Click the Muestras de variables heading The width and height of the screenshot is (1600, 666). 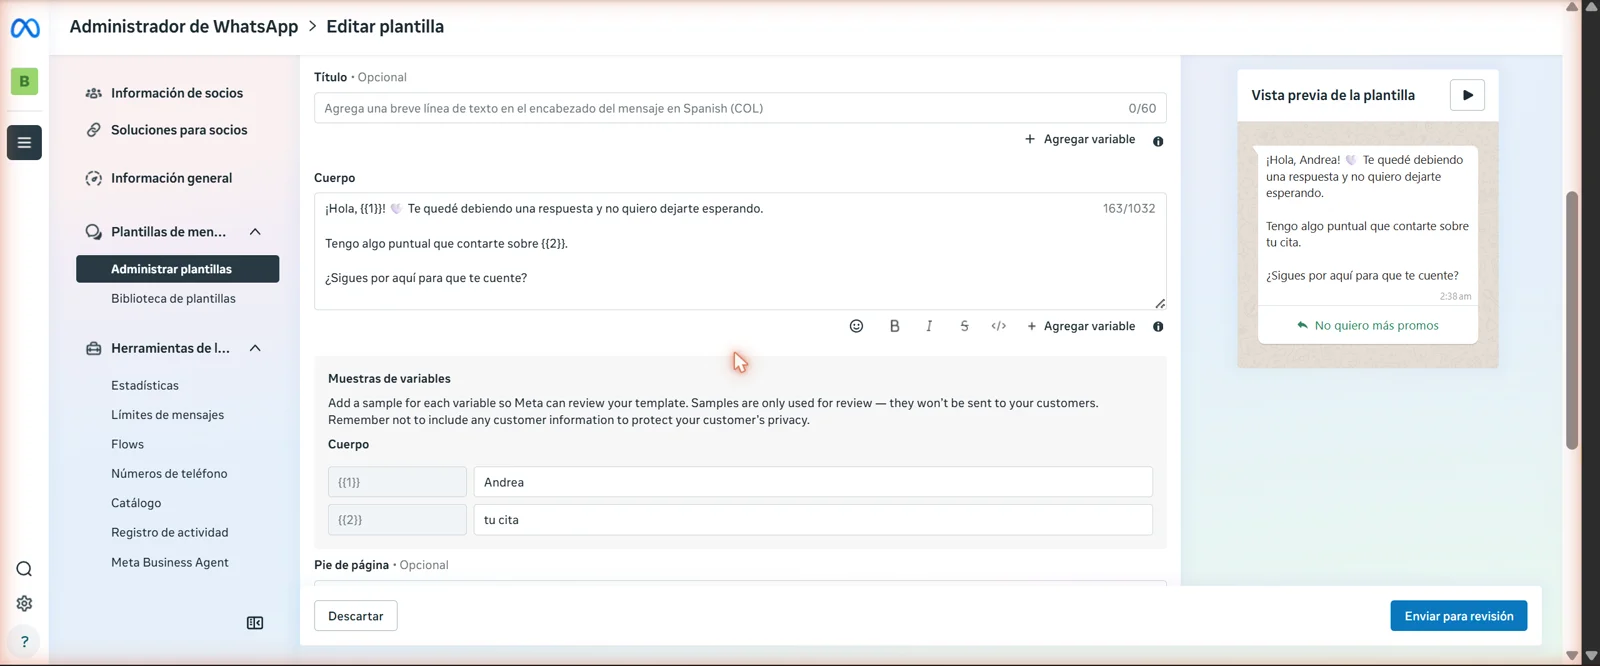[389, 378]
